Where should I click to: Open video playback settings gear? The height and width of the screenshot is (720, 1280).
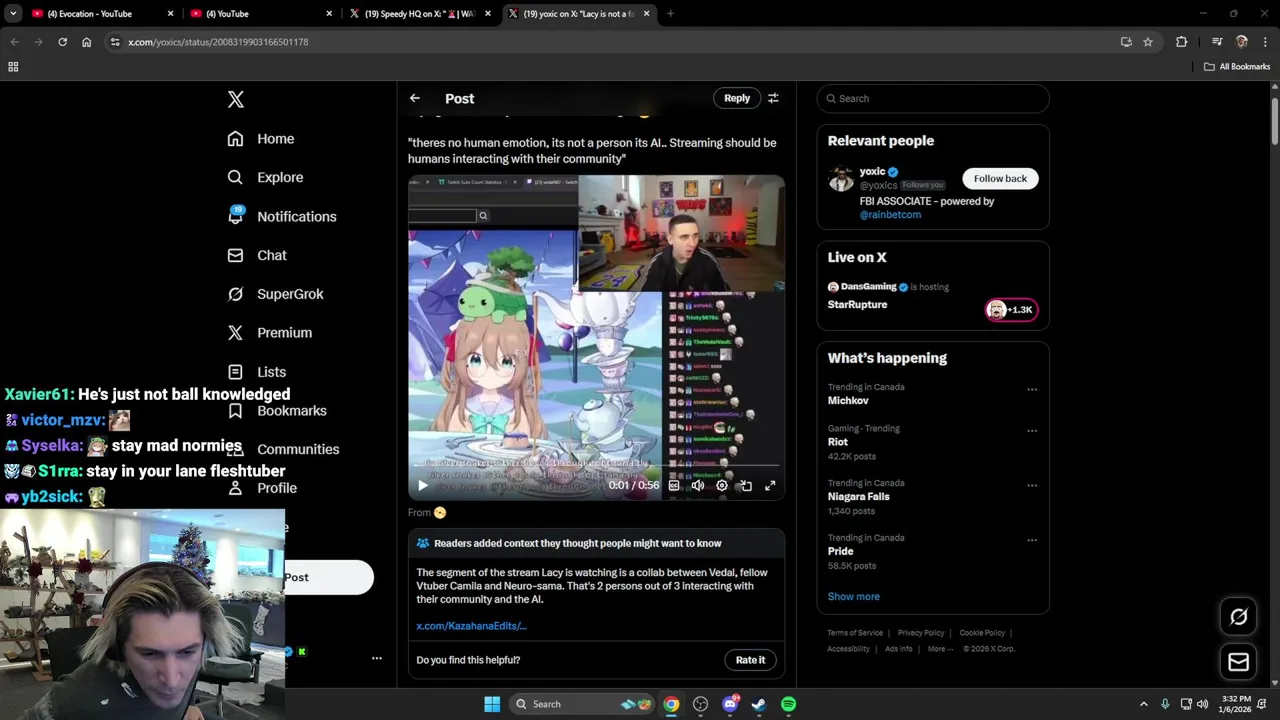click(722, 486)
